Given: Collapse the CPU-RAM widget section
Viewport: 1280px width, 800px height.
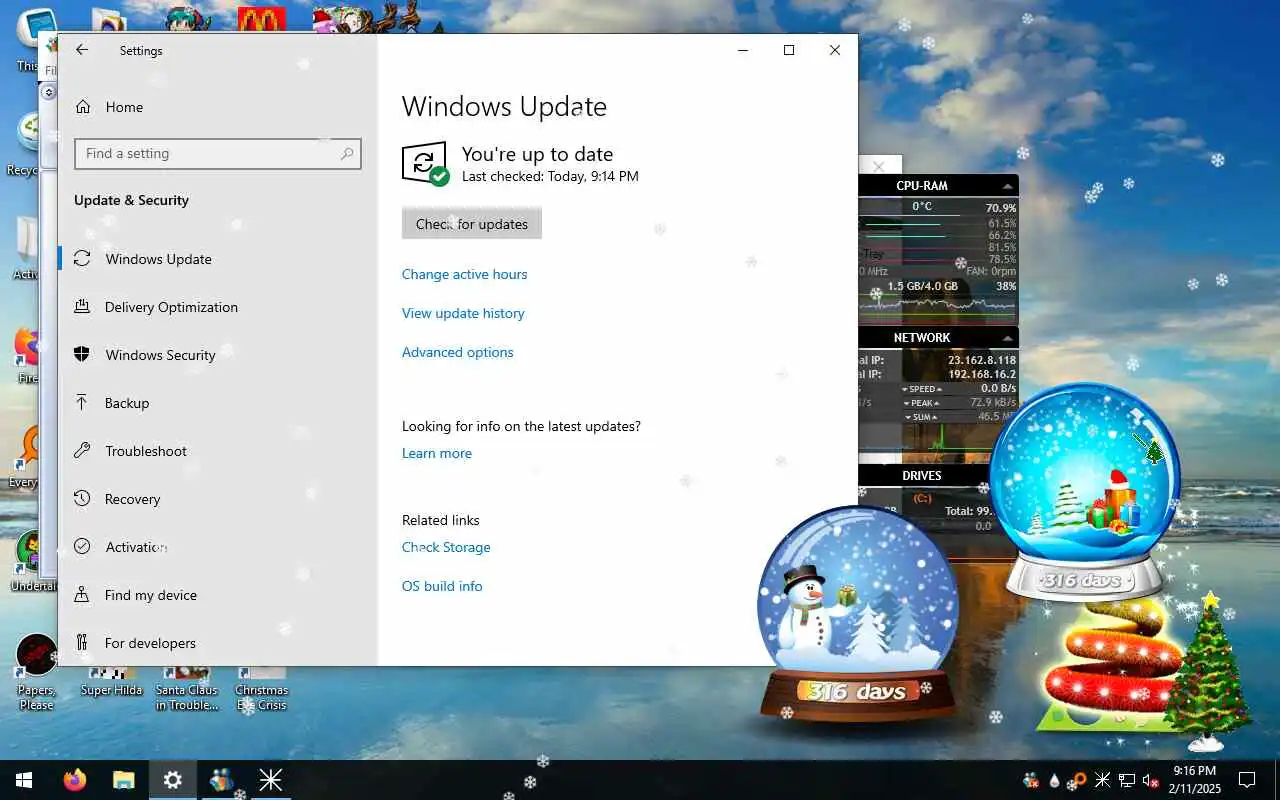Looking at the screenshot, I should tap(1007, 186).
